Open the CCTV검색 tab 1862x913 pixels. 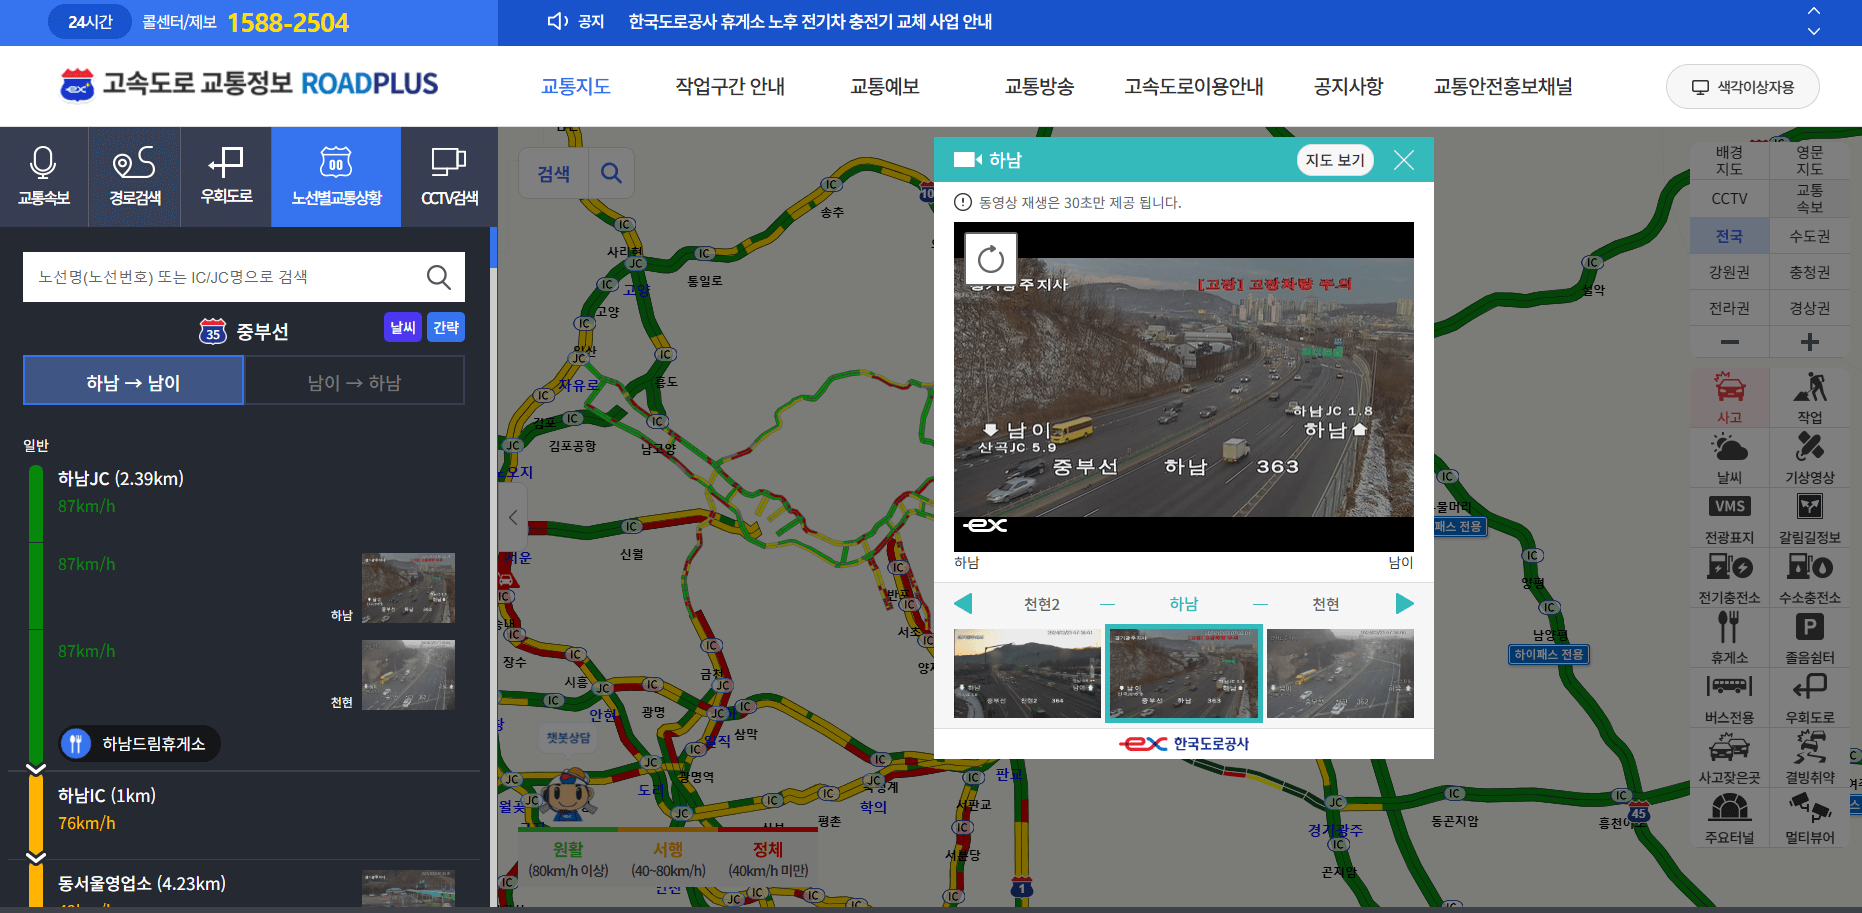click(x=449, y=176)
